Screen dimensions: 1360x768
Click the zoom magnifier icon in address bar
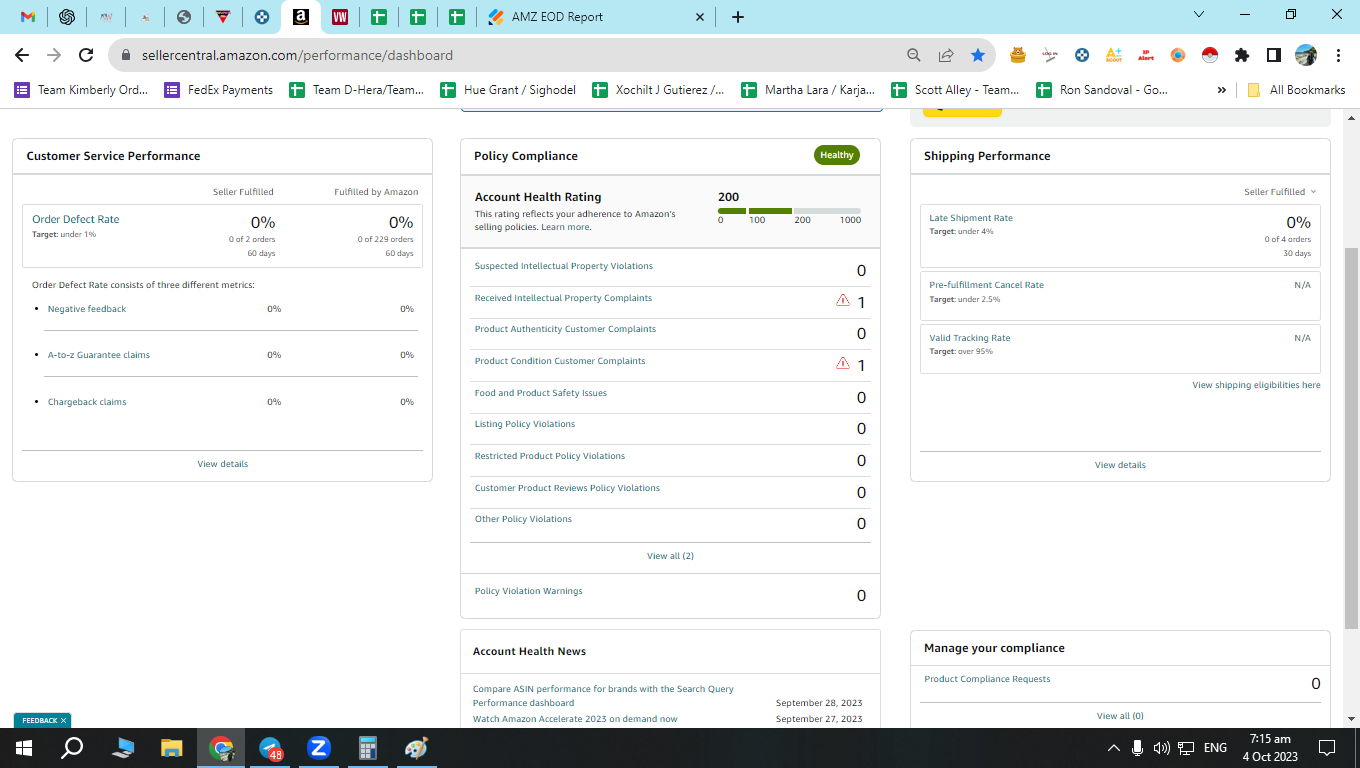pyautogui.click(x=914, y=55)
